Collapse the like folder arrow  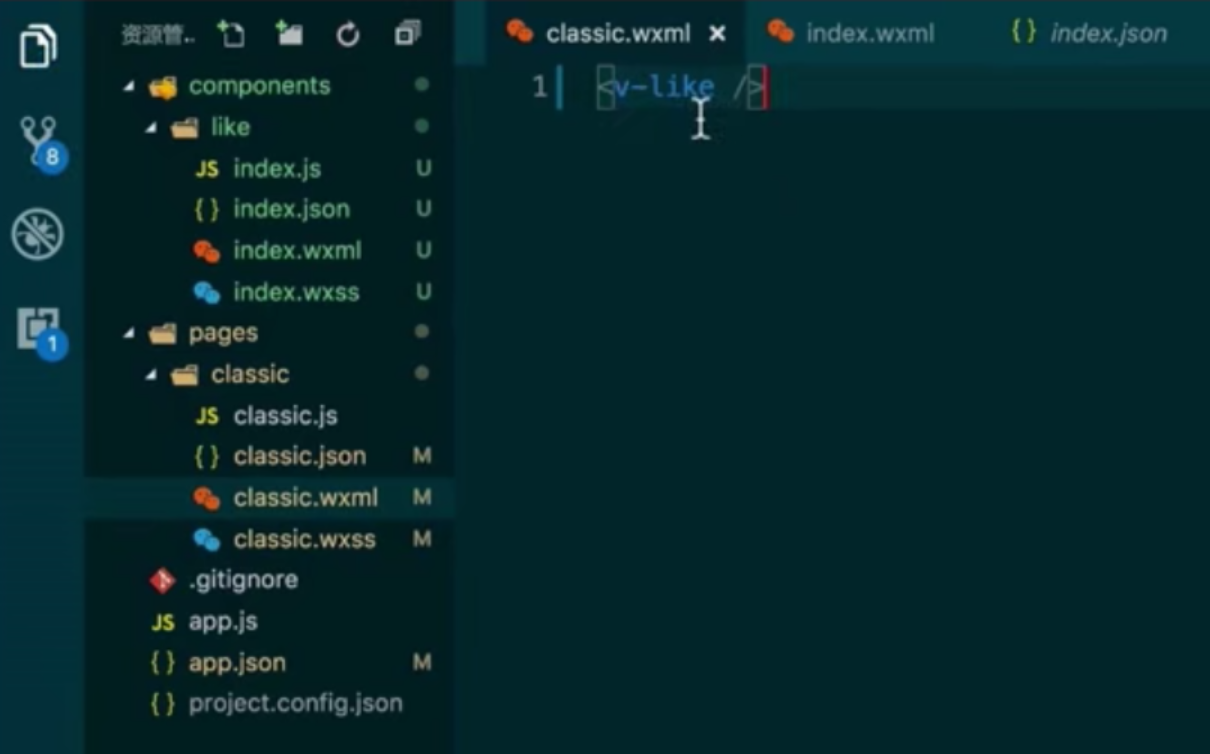[x=151, y=128]
